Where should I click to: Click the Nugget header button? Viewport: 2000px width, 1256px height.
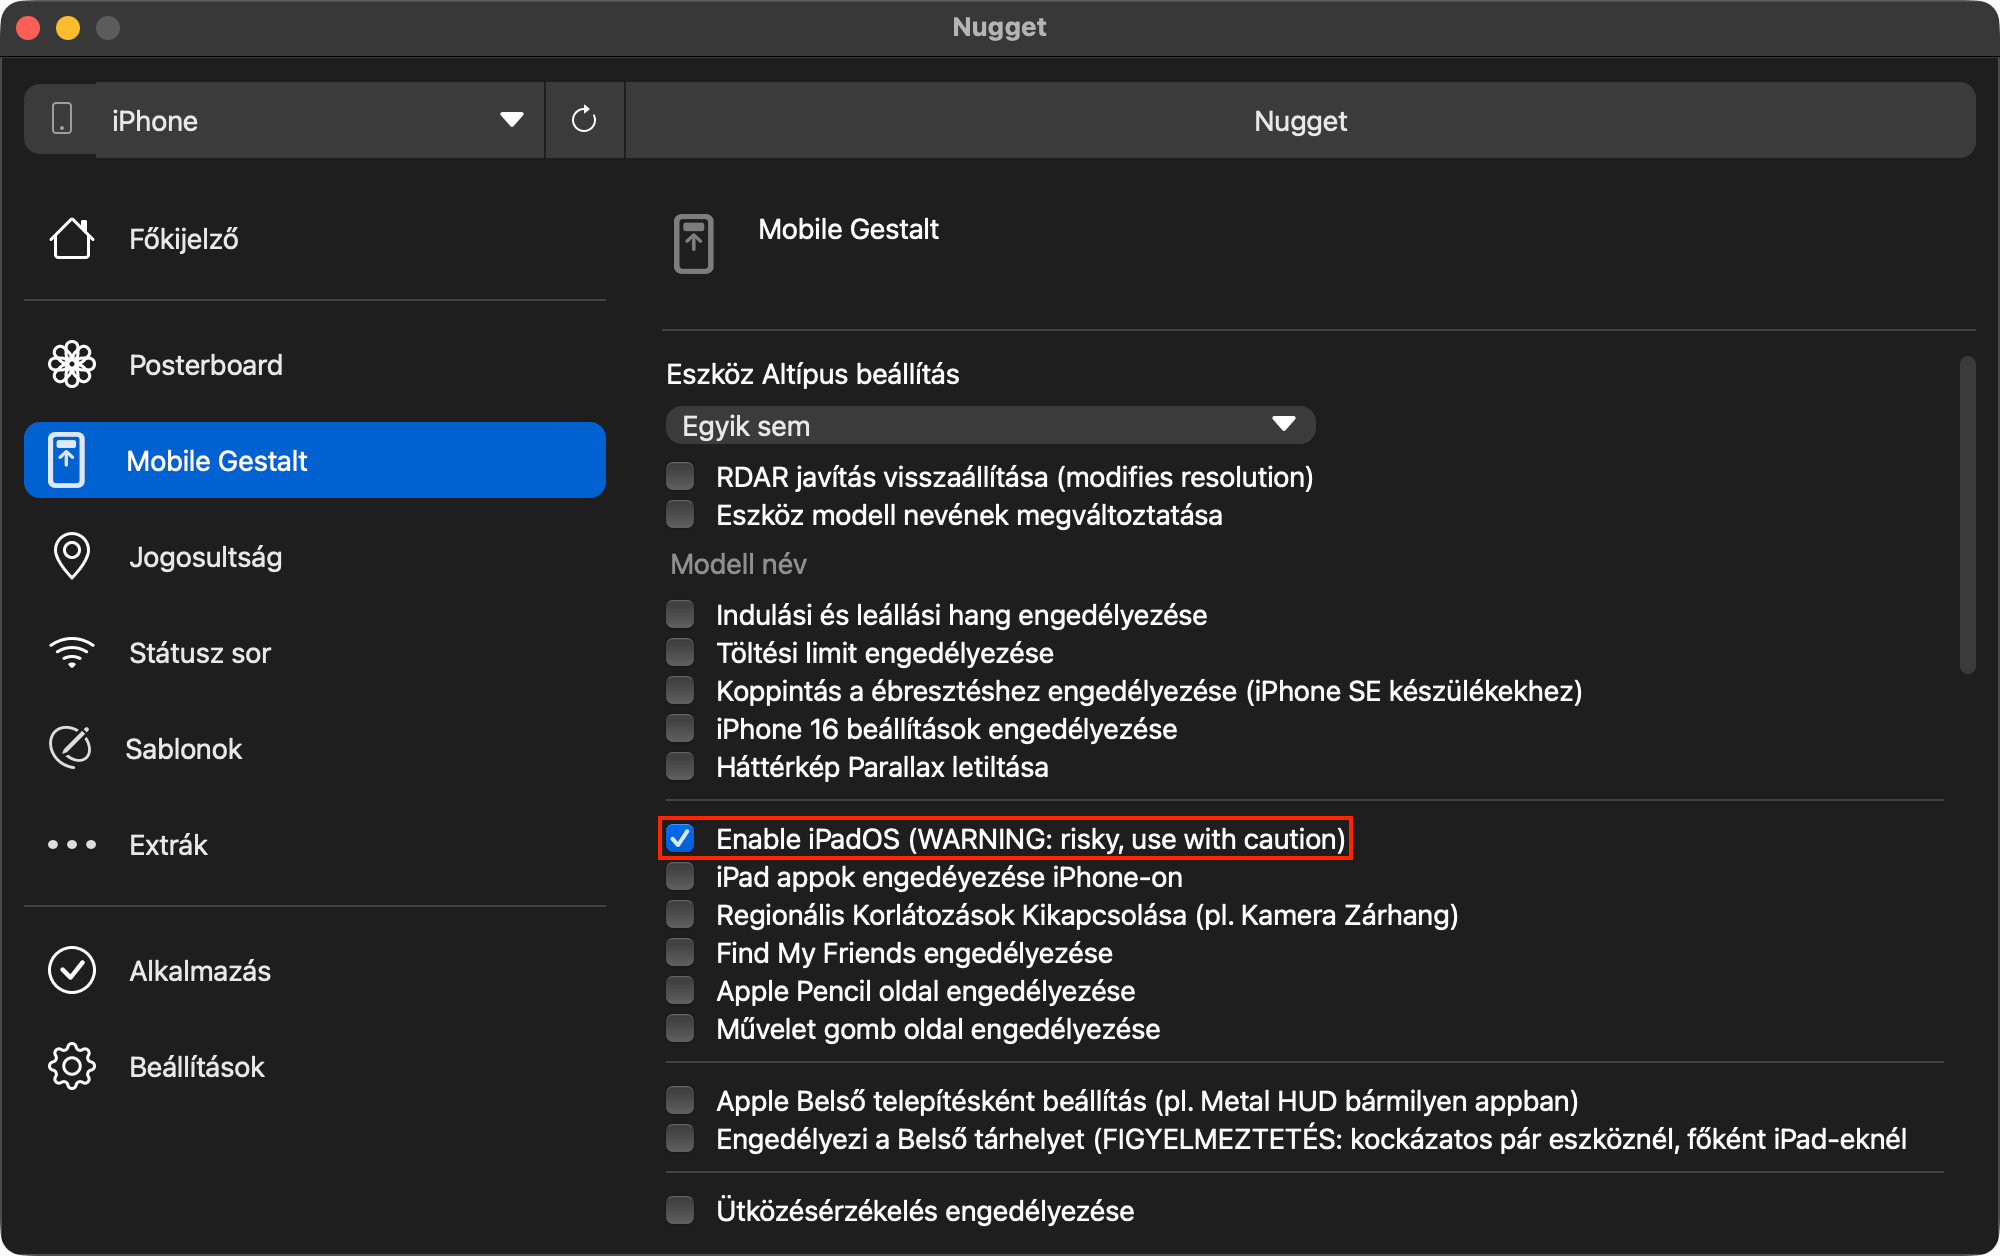pos(1300,120)
